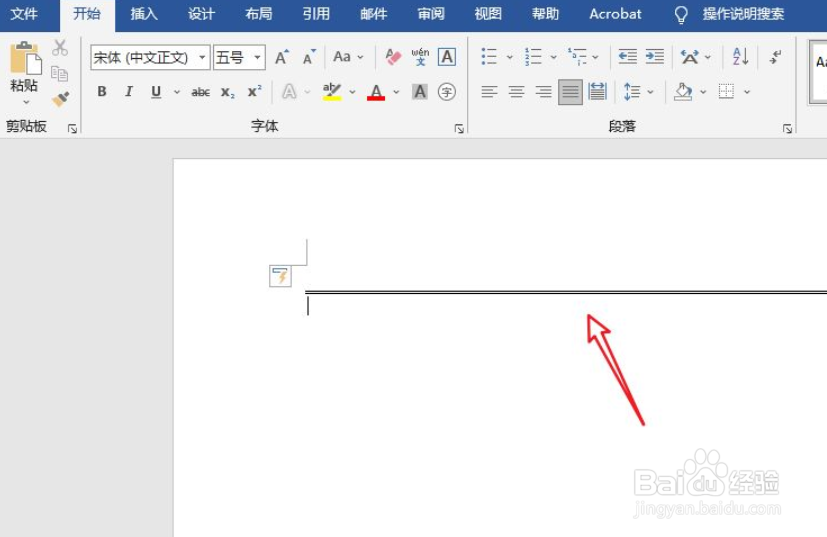Toggle italic formatting
This screenshot has width=827, height=537.
click(129, 92)
